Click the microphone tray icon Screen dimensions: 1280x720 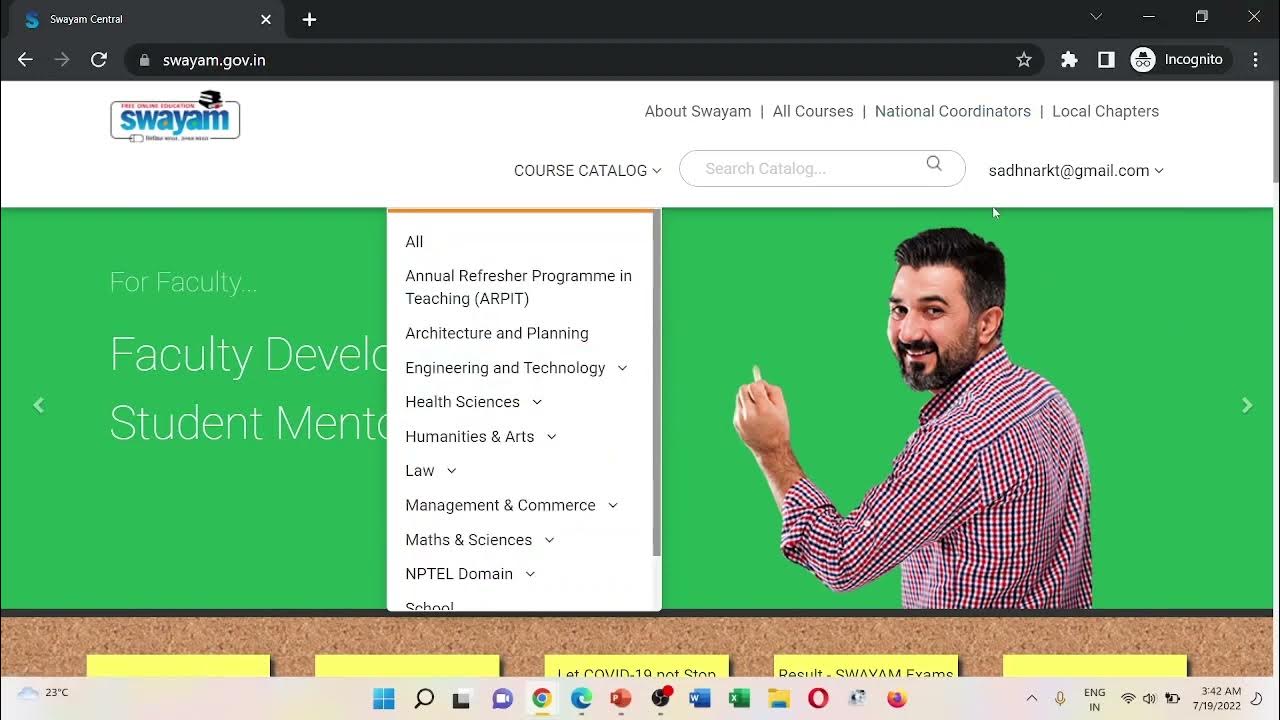1060,698
